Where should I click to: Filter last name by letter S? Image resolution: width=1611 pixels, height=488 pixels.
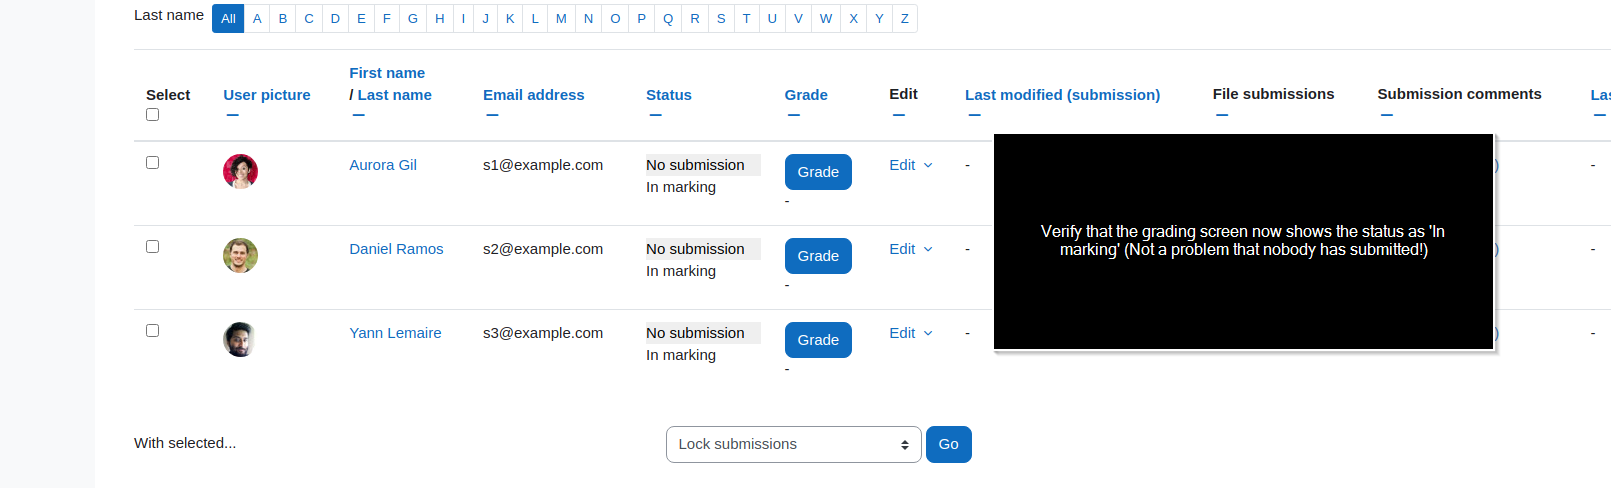pos(721,18)
